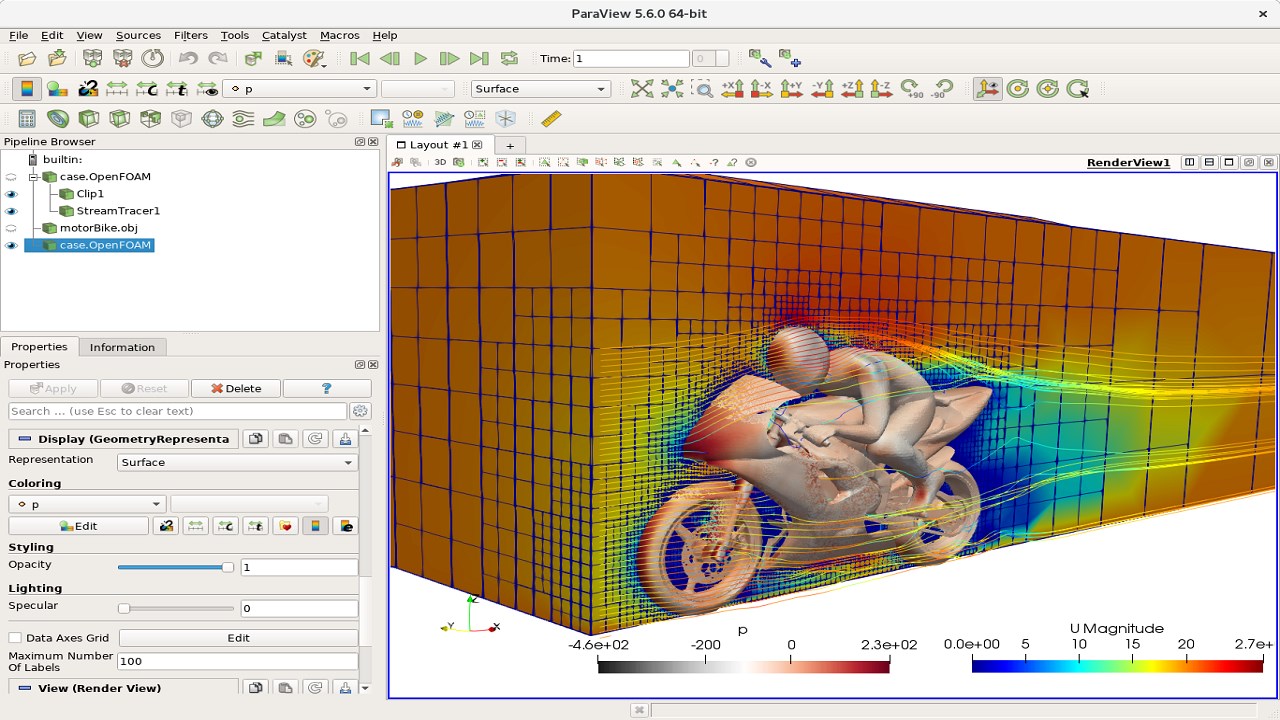Viewport: 1280px width, 720px height.
Task: Apply the Contour filter
Action: (x=58, y=119)
